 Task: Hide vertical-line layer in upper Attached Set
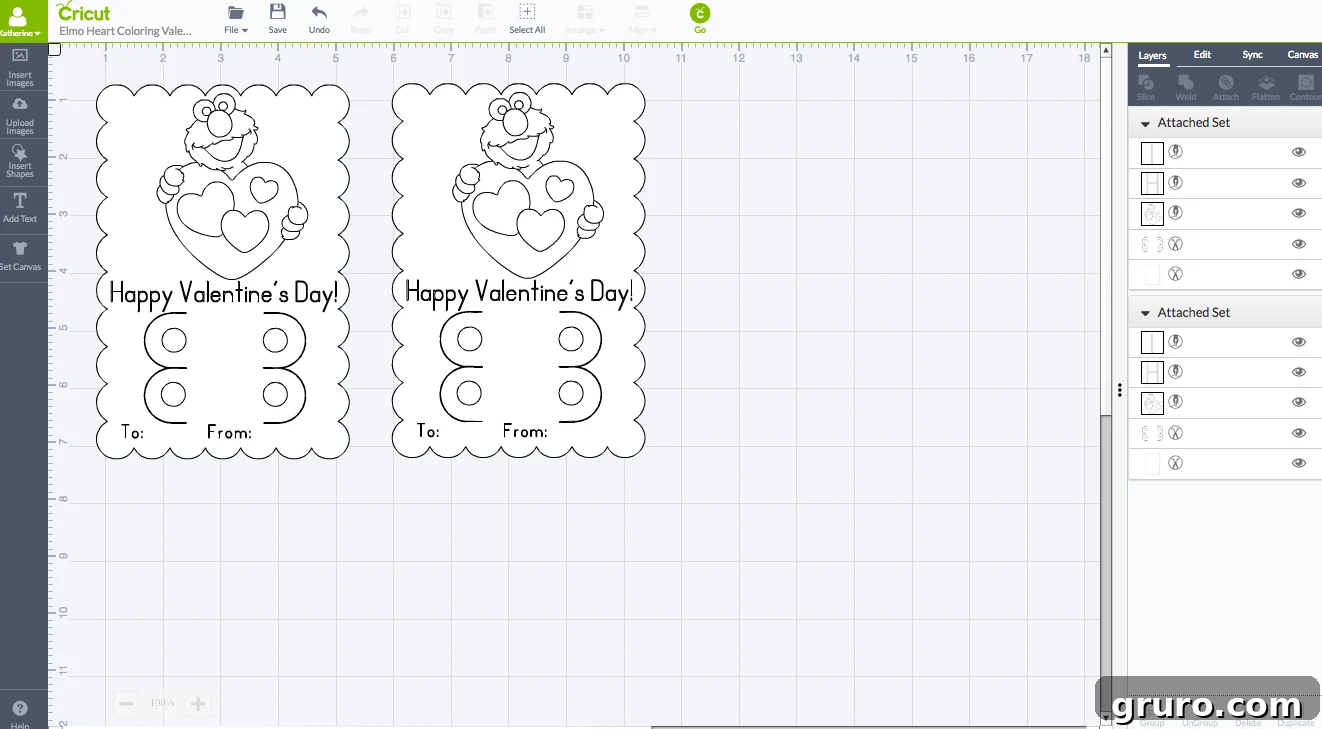1299,152
